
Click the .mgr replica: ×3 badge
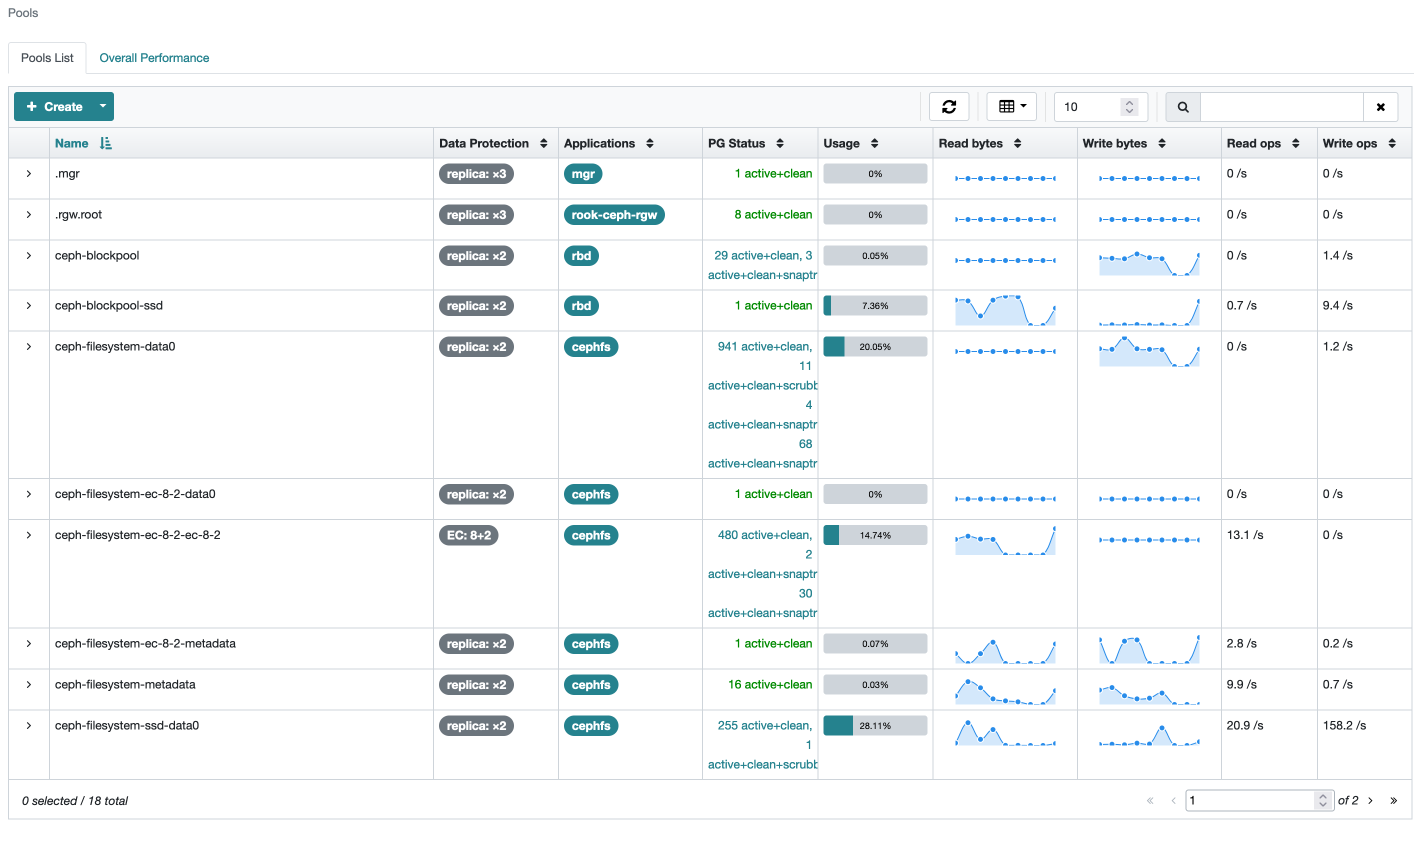tap(476, 174)
